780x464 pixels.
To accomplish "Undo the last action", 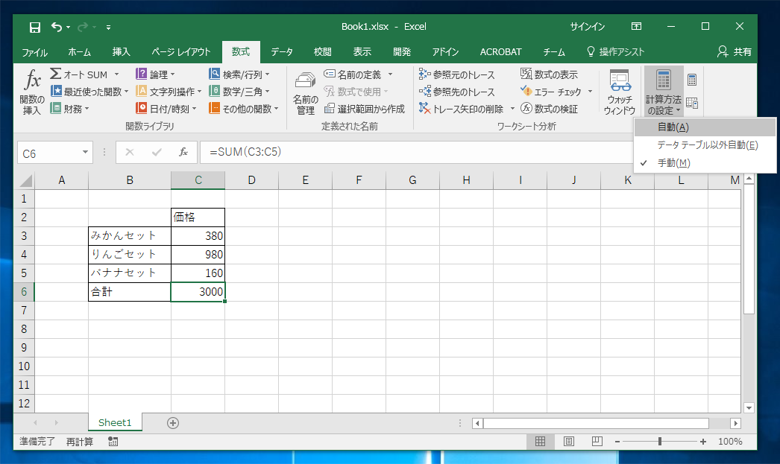I will click(x=56, y=27).
